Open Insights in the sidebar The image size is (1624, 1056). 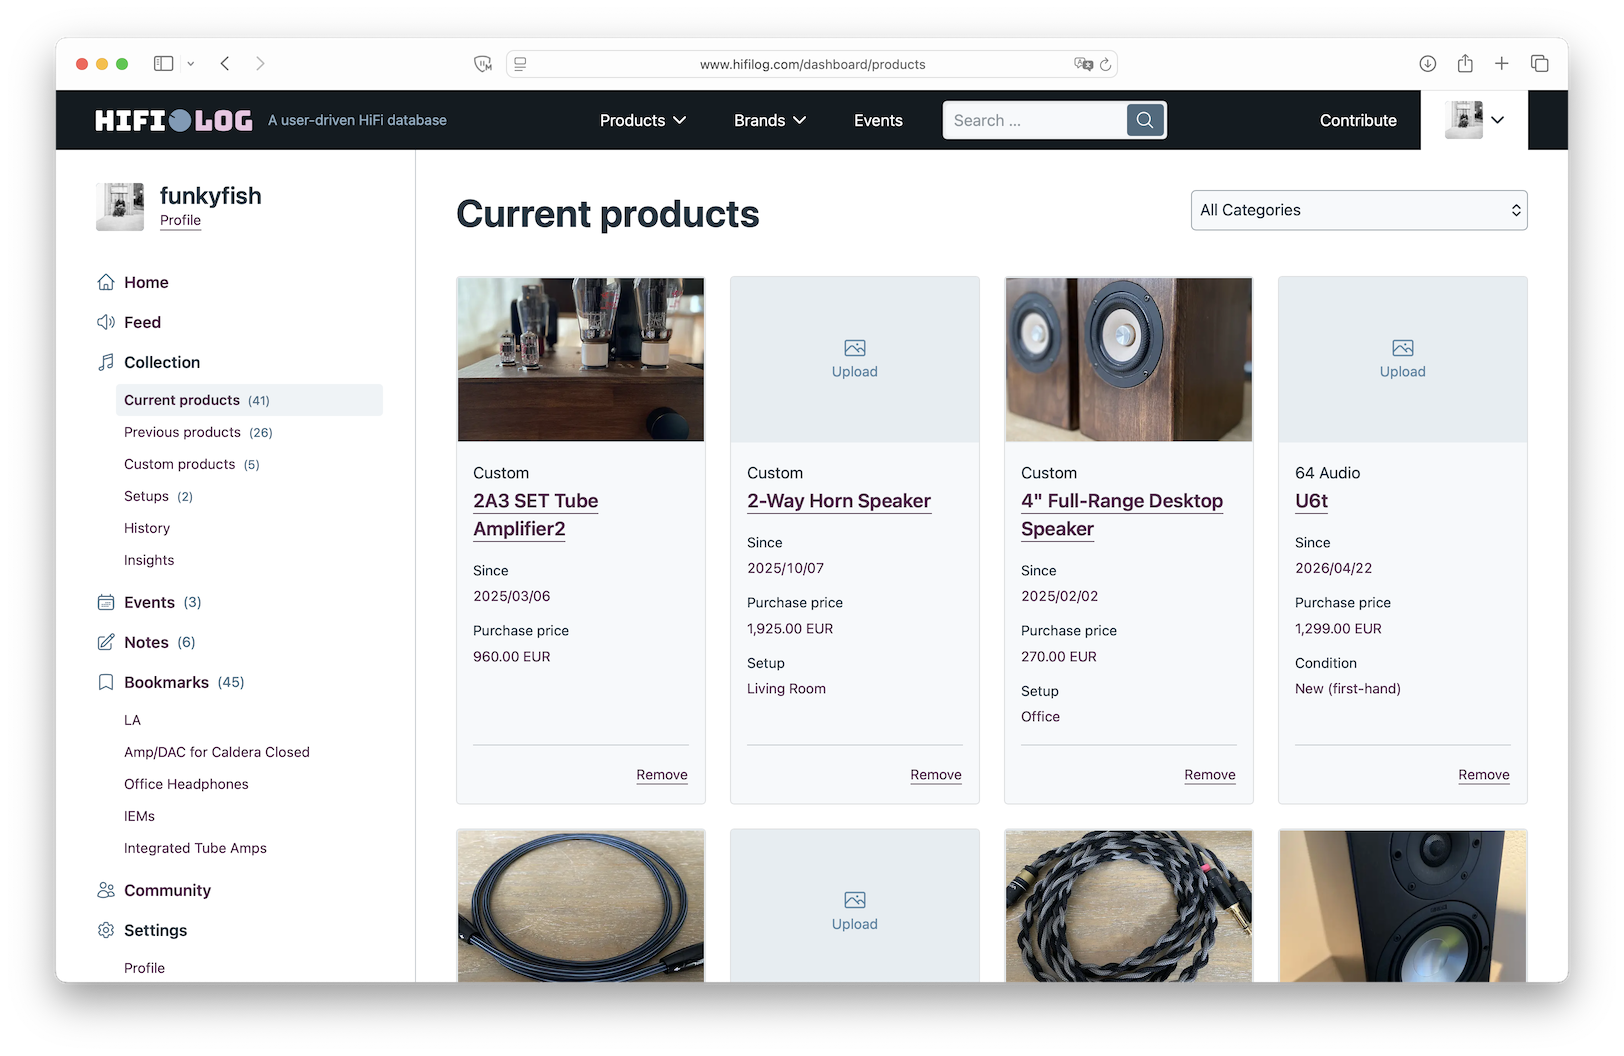point(149,560)
